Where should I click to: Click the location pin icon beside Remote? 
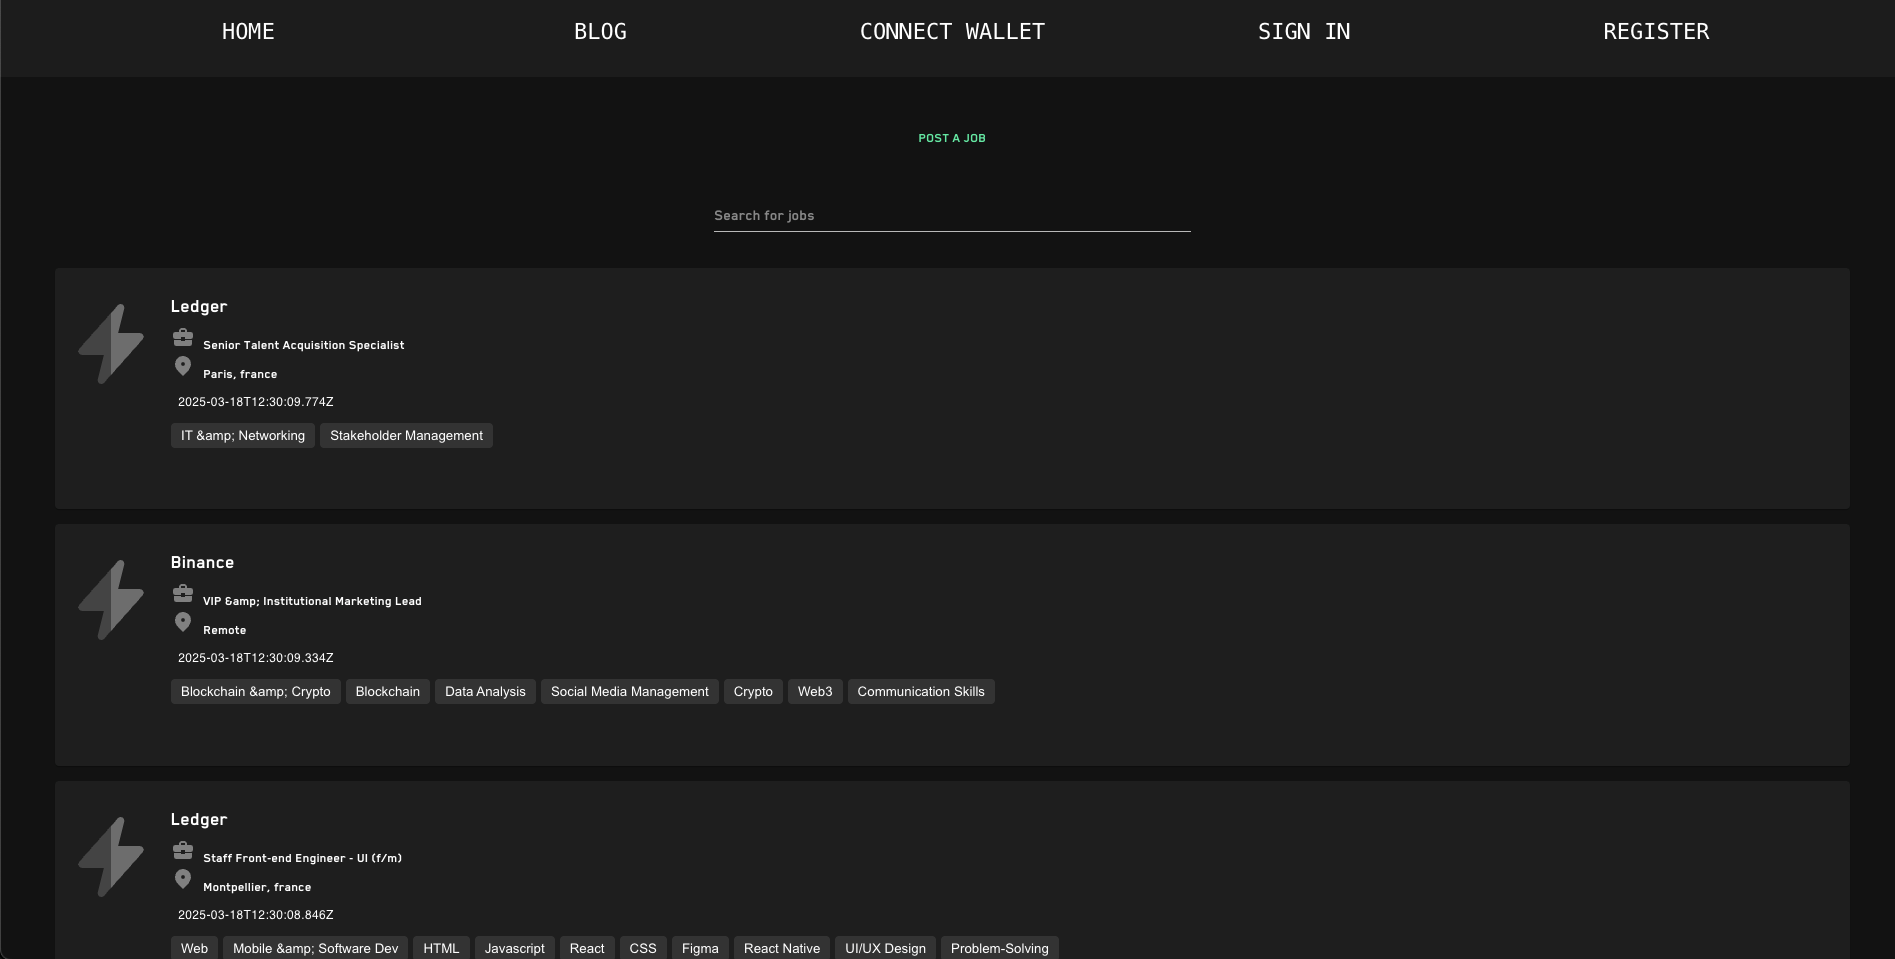pos(183,622)
